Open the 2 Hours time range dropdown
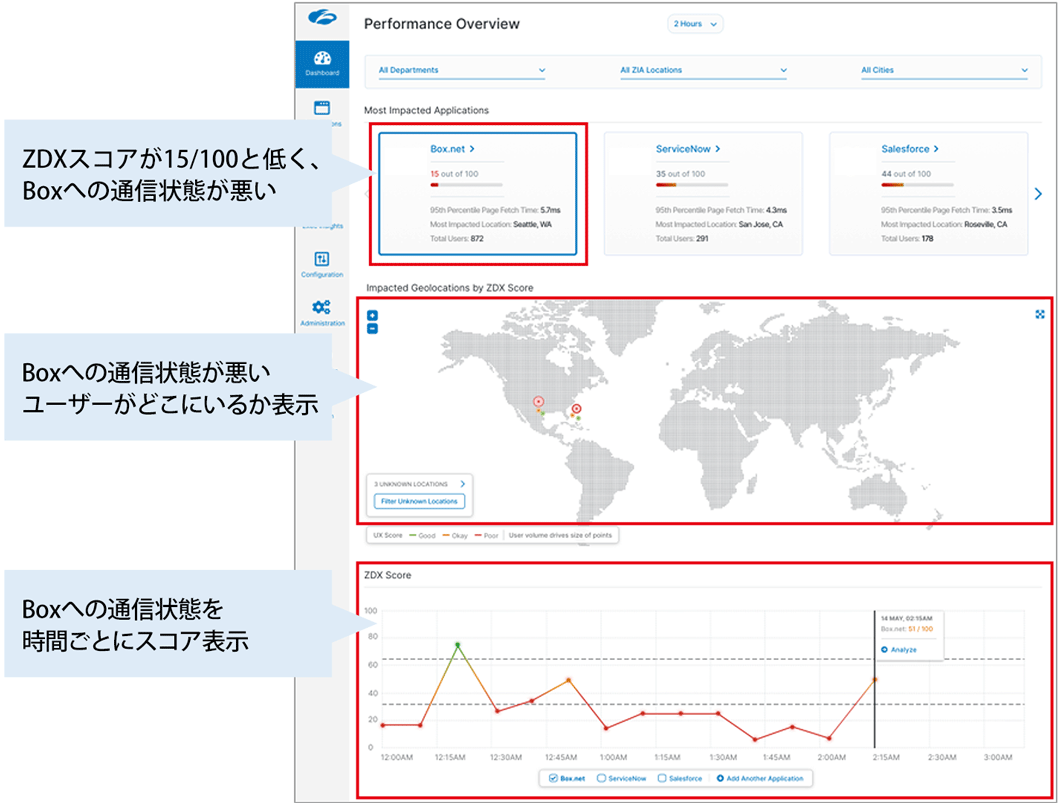 click(x=695, y=24)
